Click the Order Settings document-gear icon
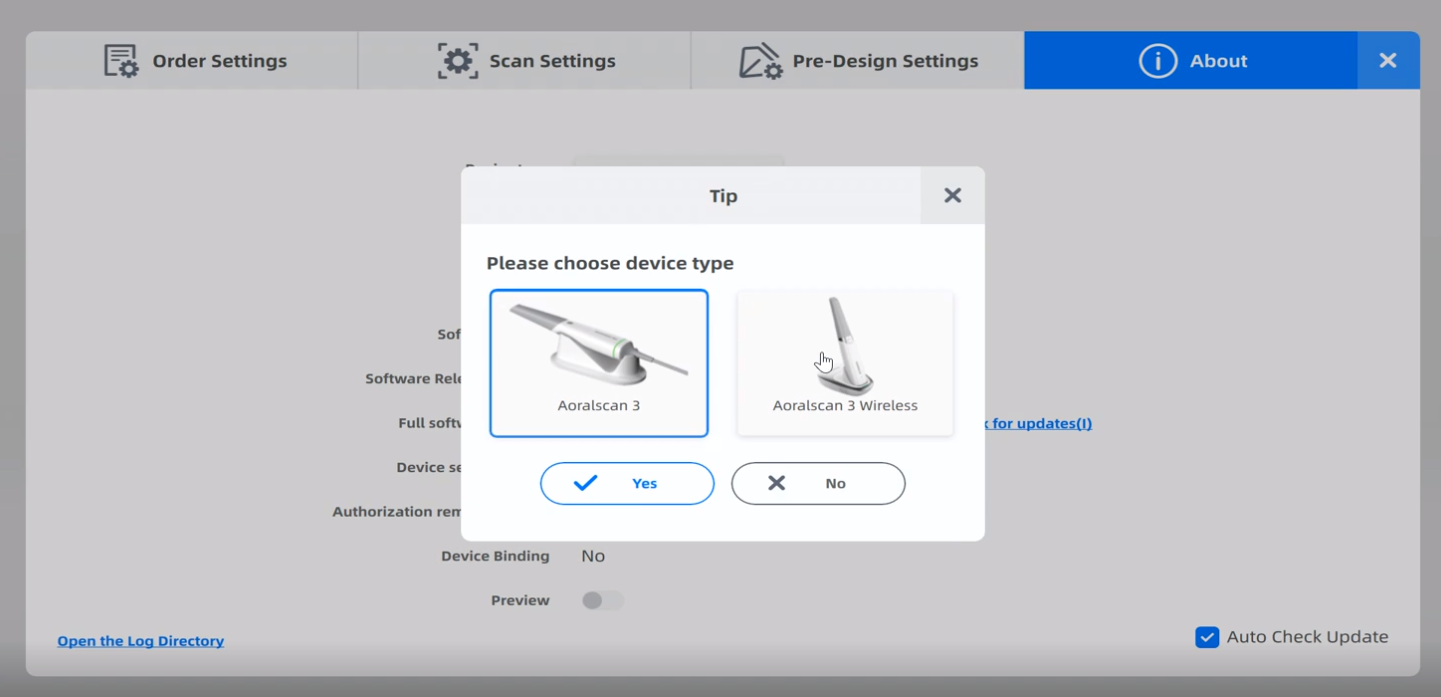 coord(122,61)
